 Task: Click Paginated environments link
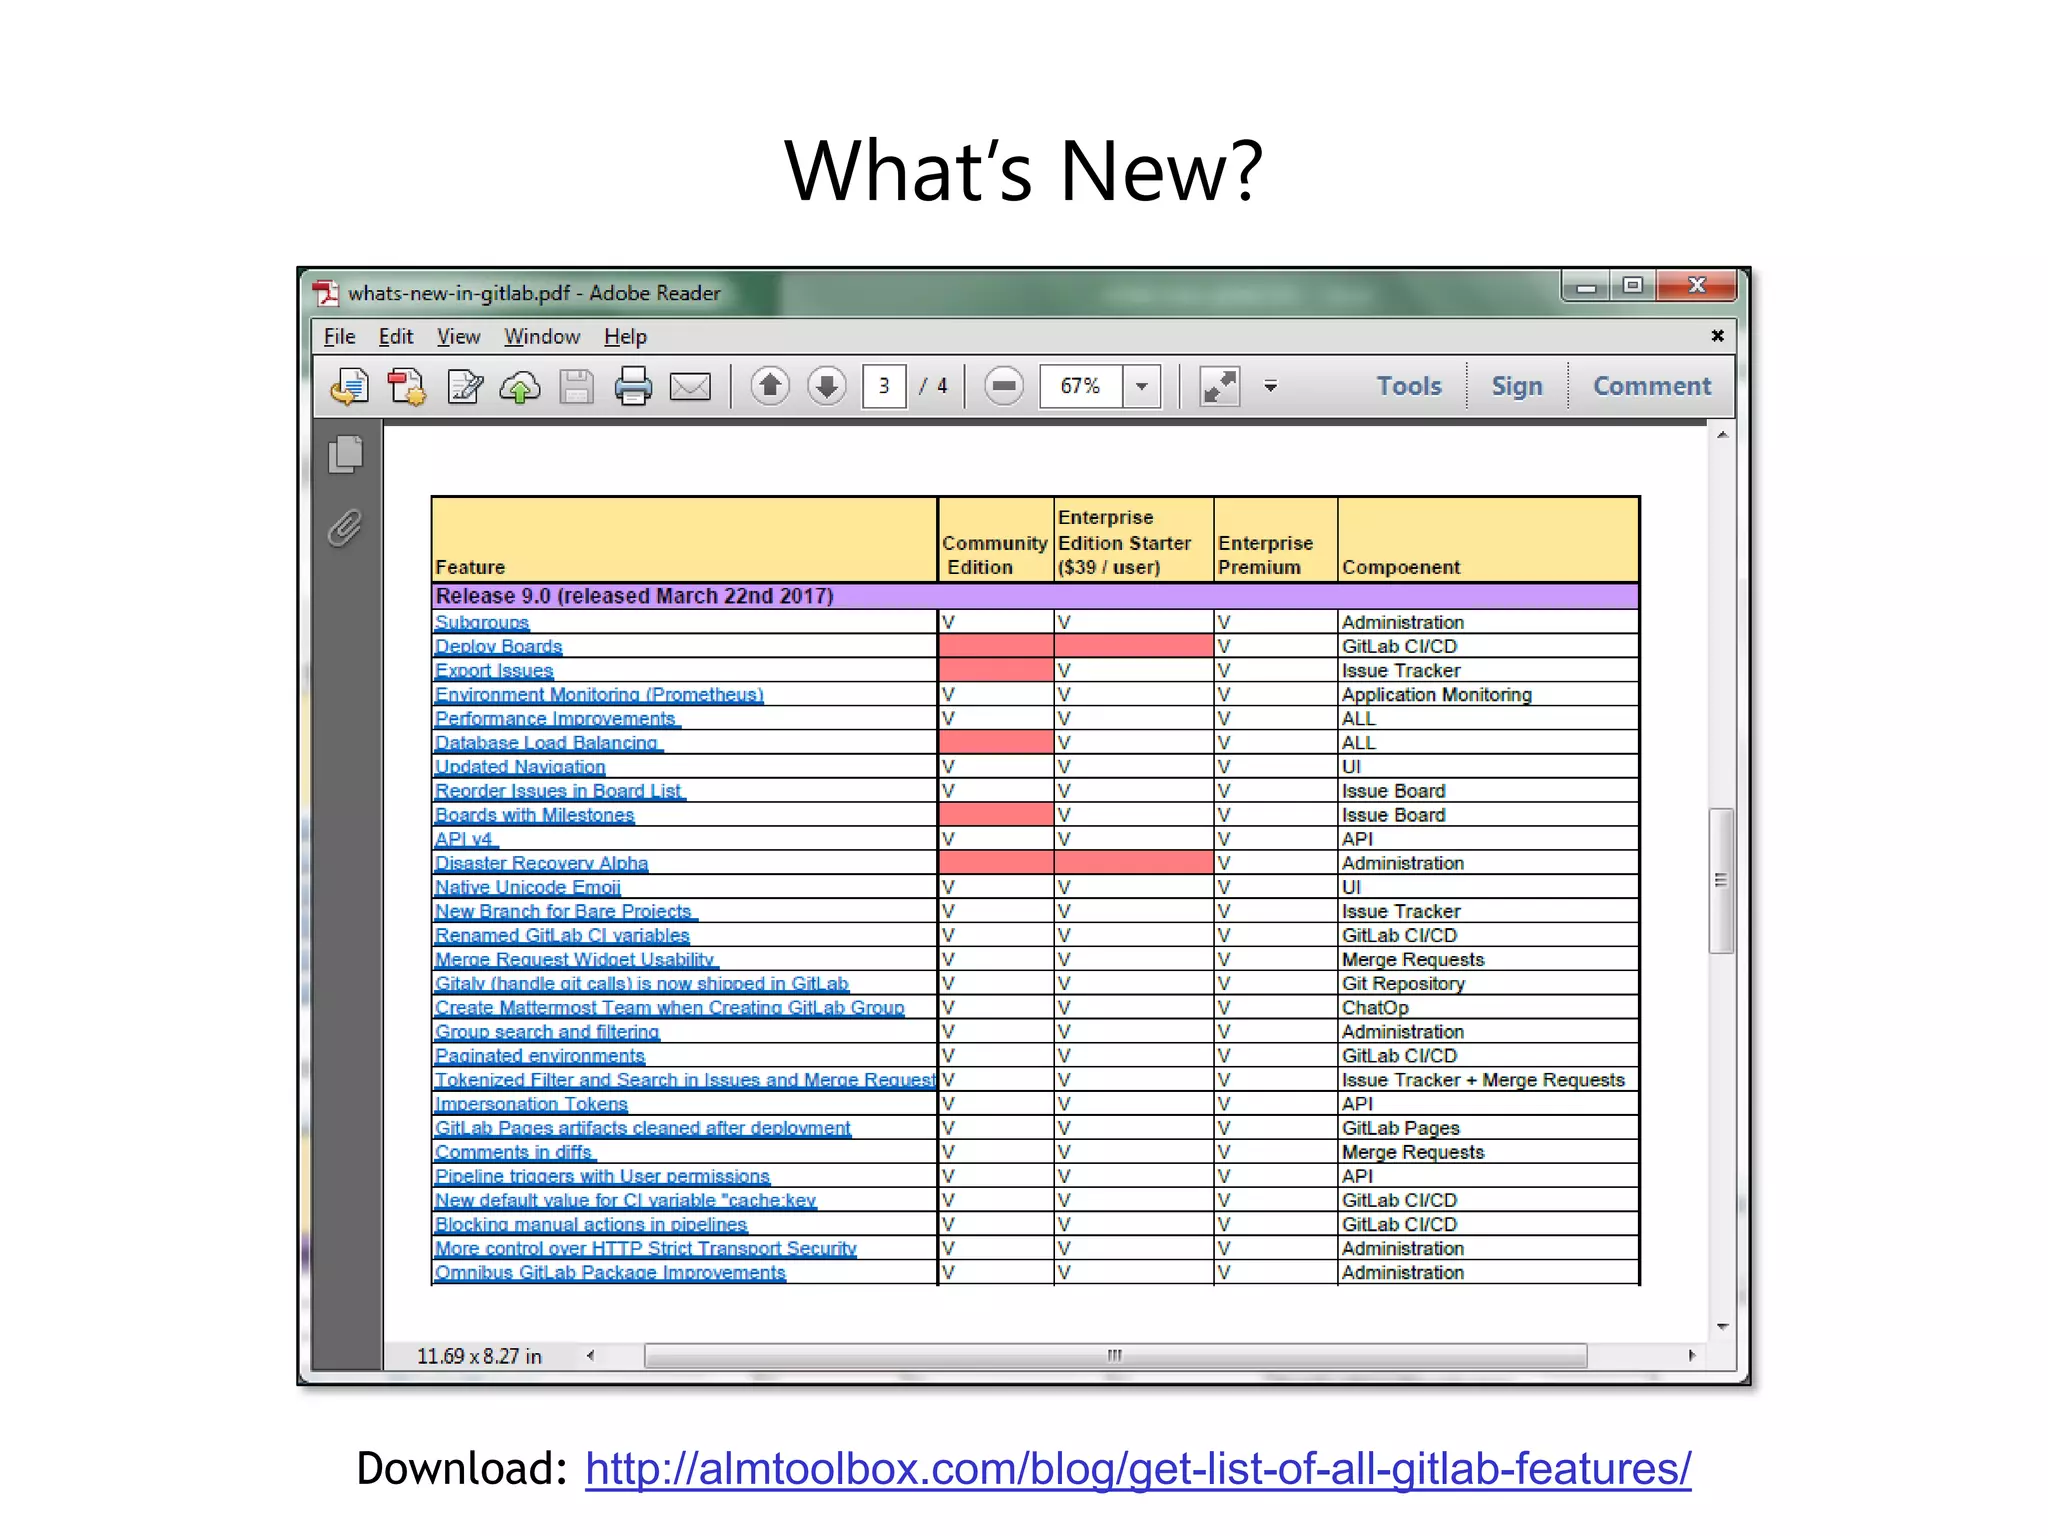540,1055
